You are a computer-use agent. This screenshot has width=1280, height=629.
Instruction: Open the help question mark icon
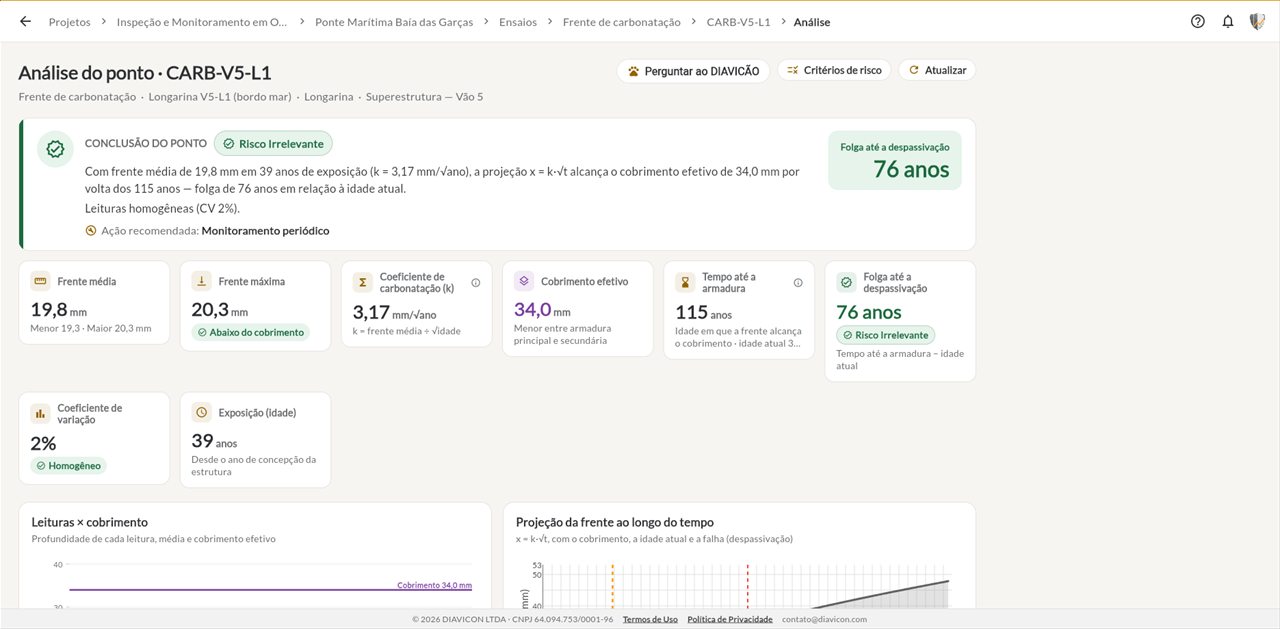click(x=1198, y=21)
